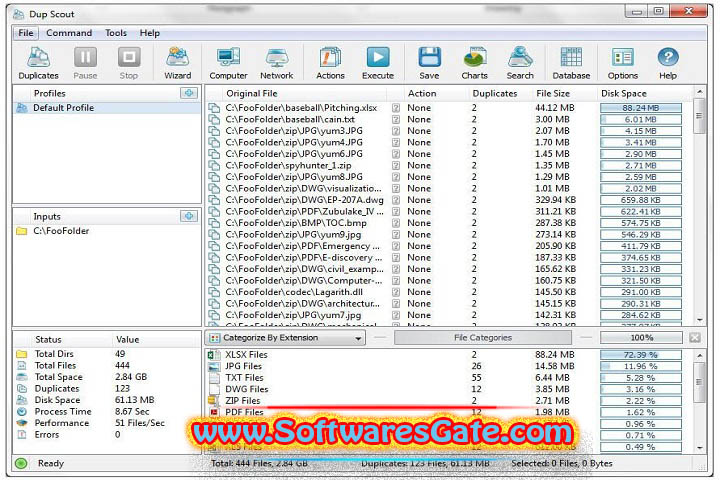Click the duplicate file icon for spyhunter_1.zip
The height and width of the screenshot is (480, 720).
tap(214, 165)
